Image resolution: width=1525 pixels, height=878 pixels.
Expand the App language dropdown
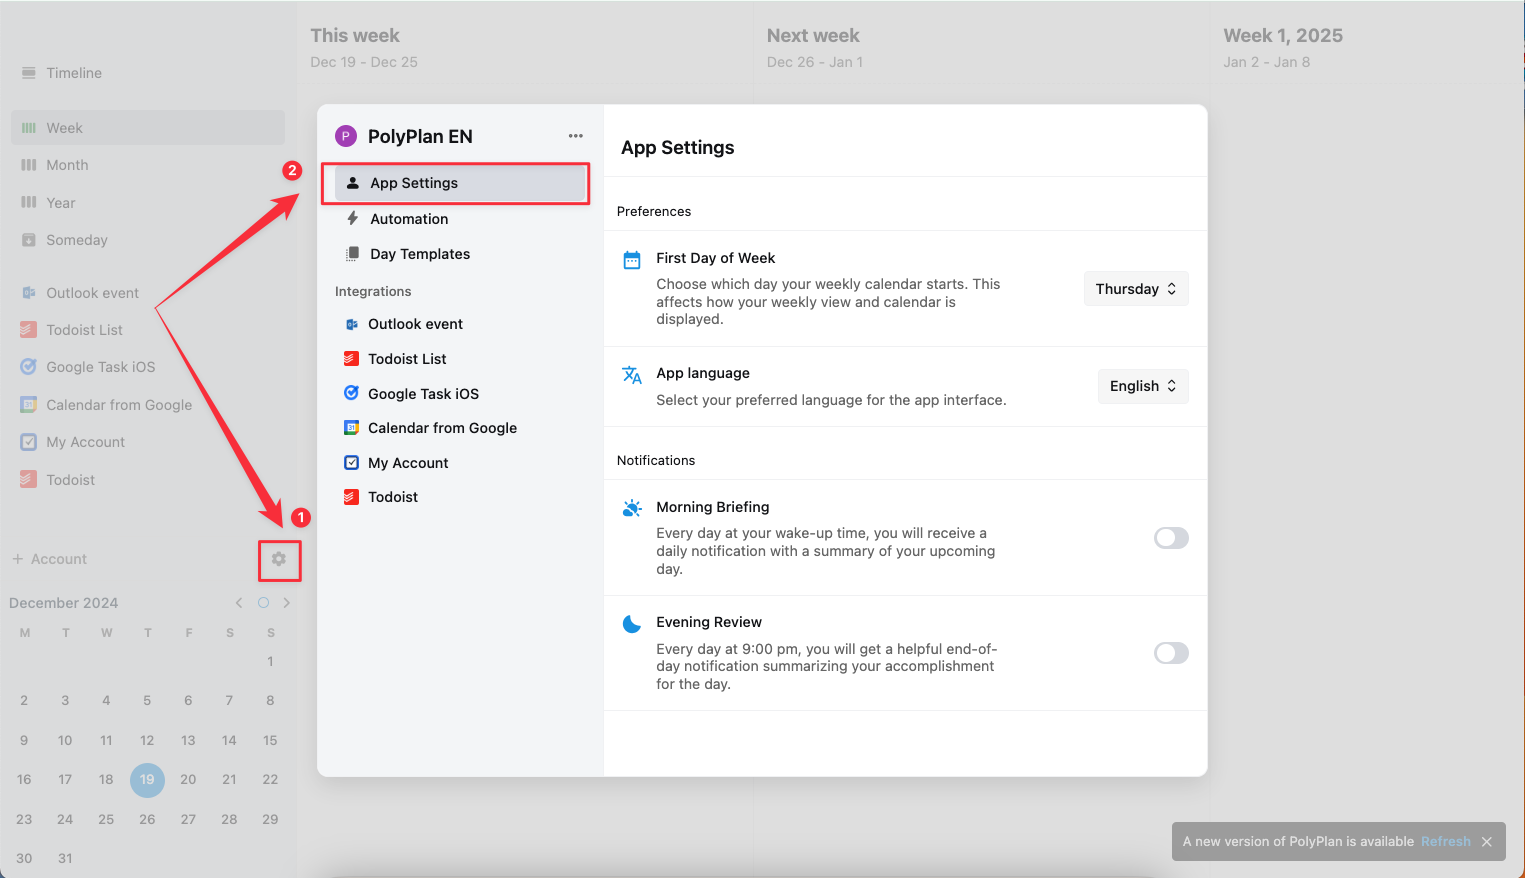[1143, 386]
